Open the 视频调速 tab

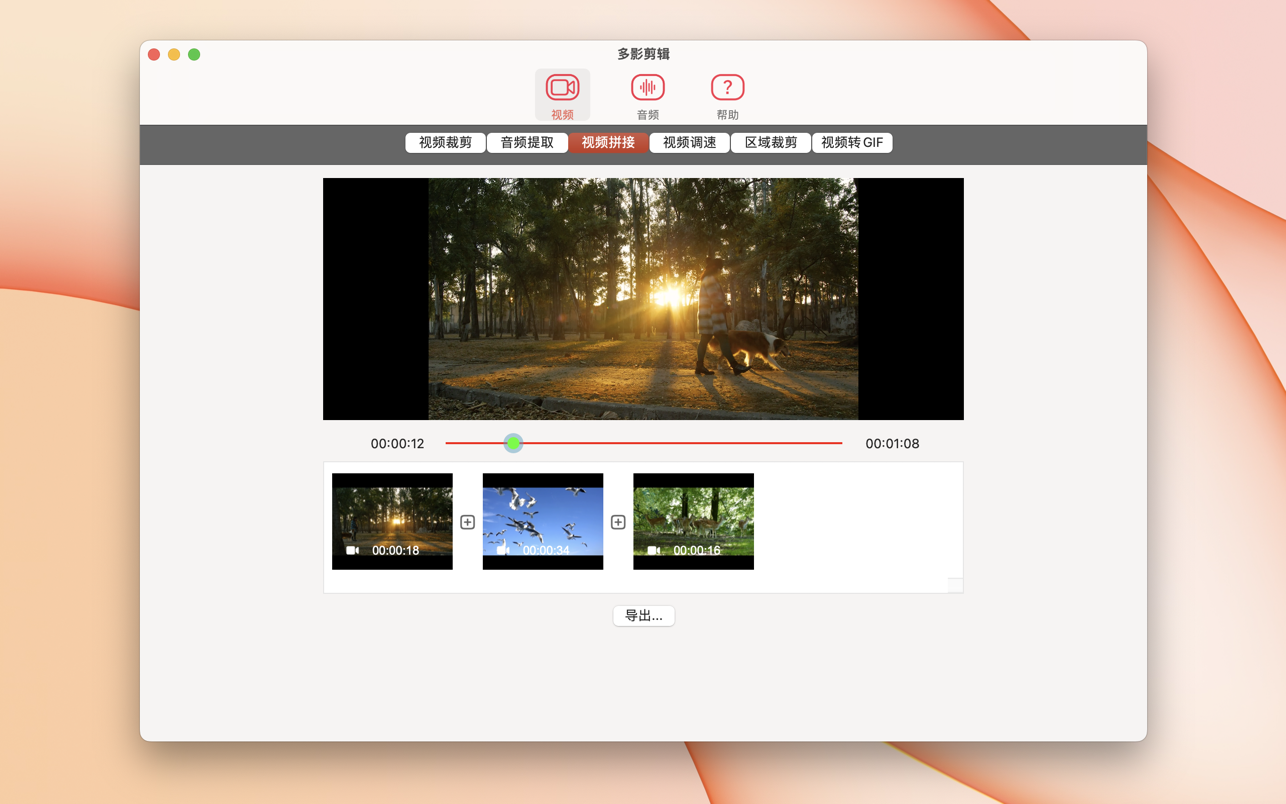pyautogui.click(x=690, y=143)
